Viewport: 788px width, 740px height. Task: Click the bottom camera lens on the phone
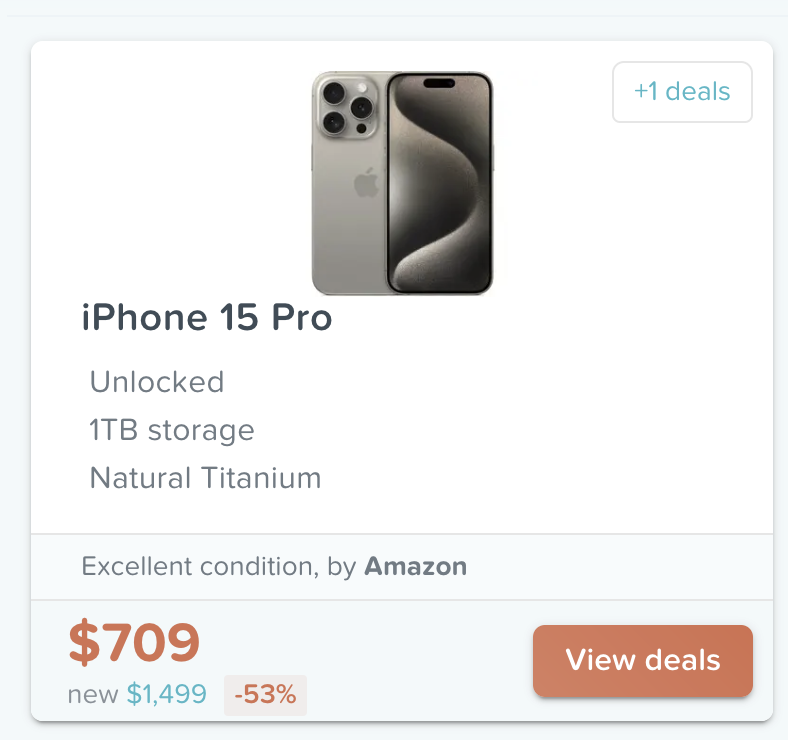coord(333,123)
